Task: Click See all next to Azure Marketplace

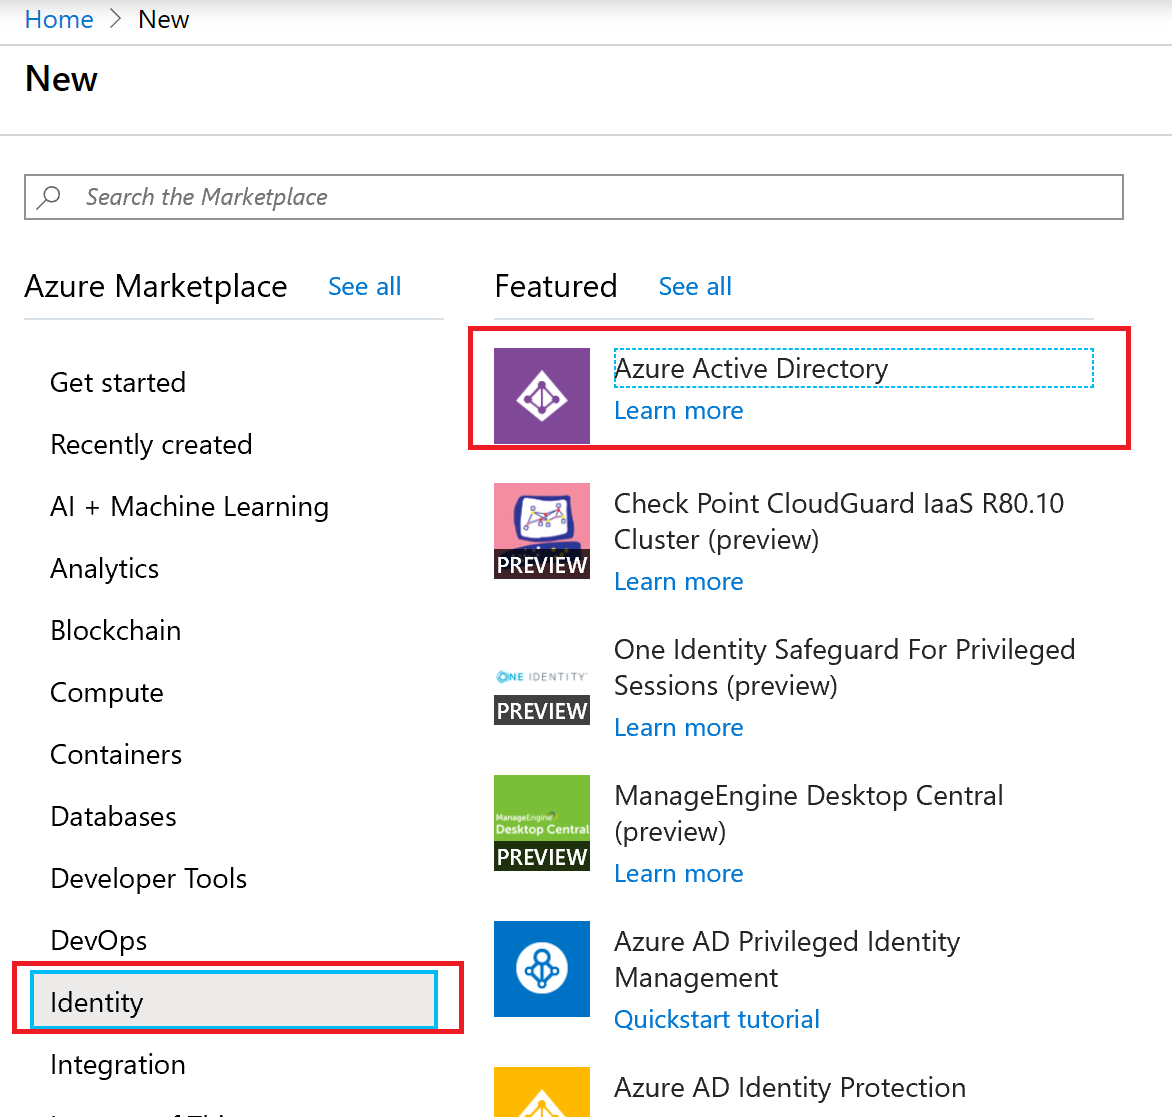Action: point(364,286)
